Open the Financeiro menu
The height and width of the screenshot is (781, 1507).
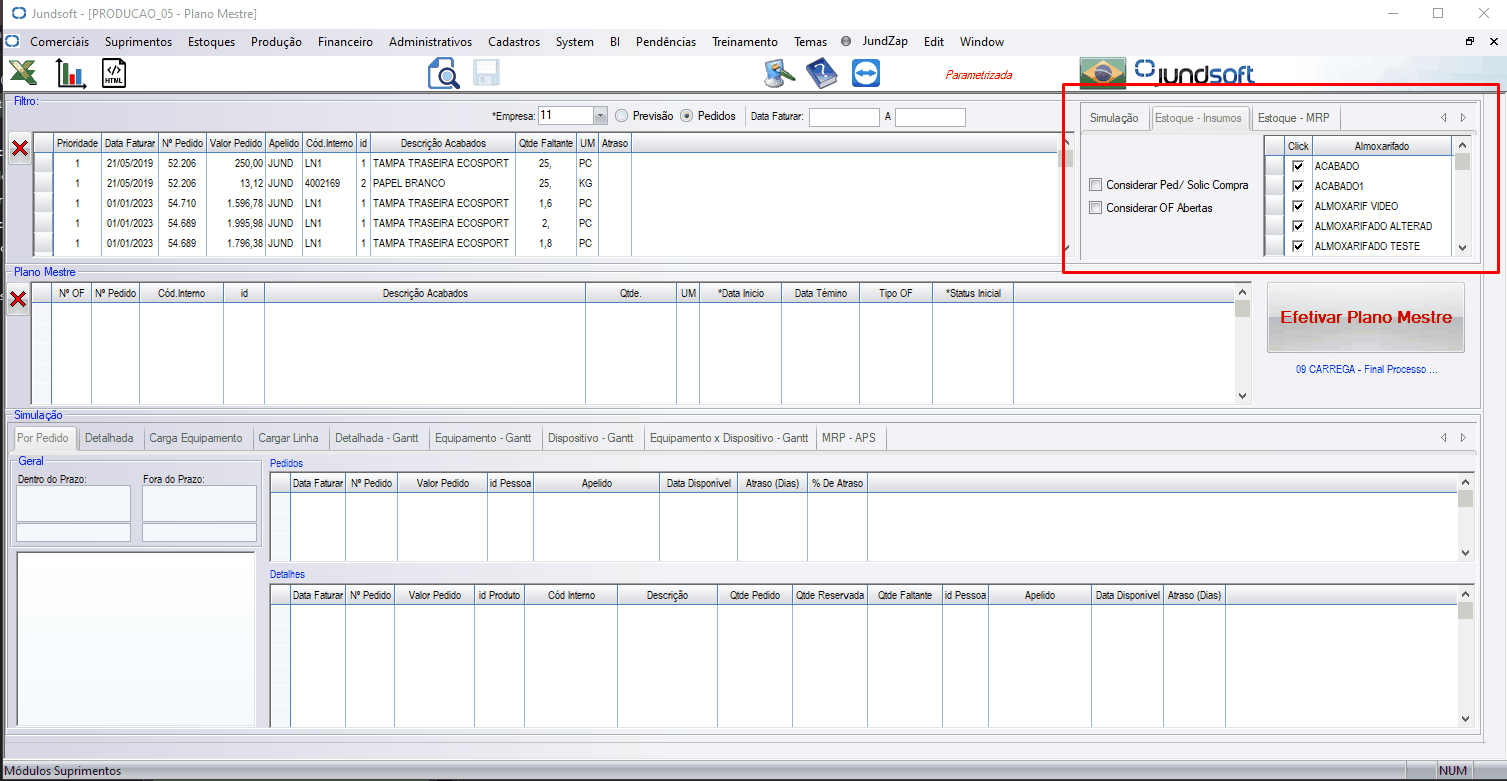[345, 42]
